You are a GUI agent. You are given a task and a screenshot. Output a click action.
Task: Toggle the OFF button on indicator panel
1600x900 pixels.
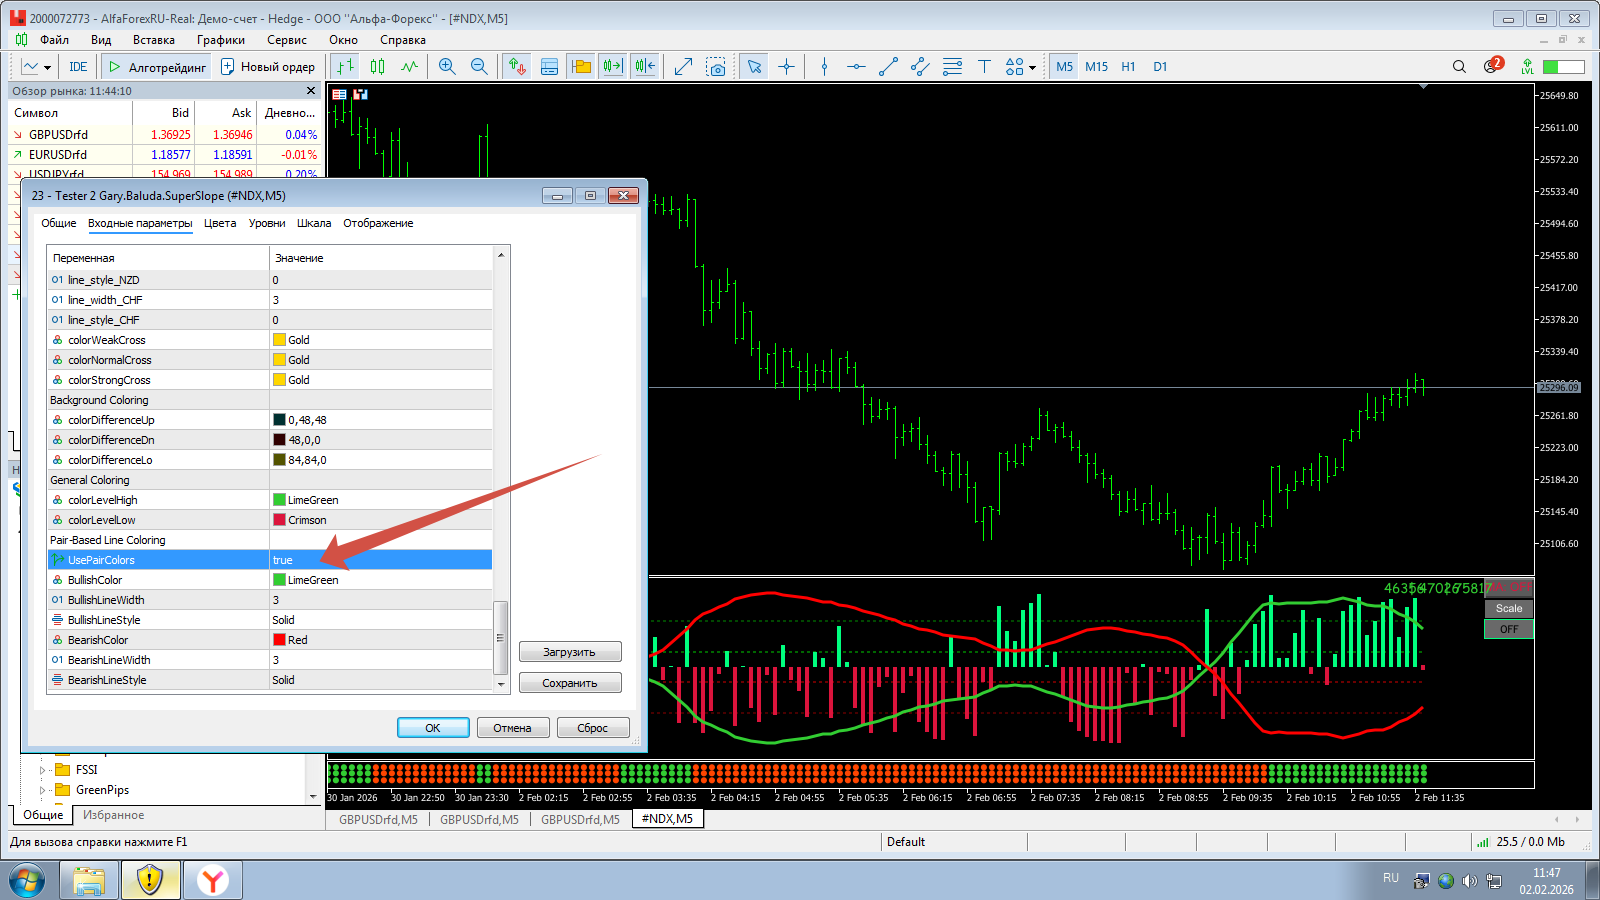(x=1509, y=629)
